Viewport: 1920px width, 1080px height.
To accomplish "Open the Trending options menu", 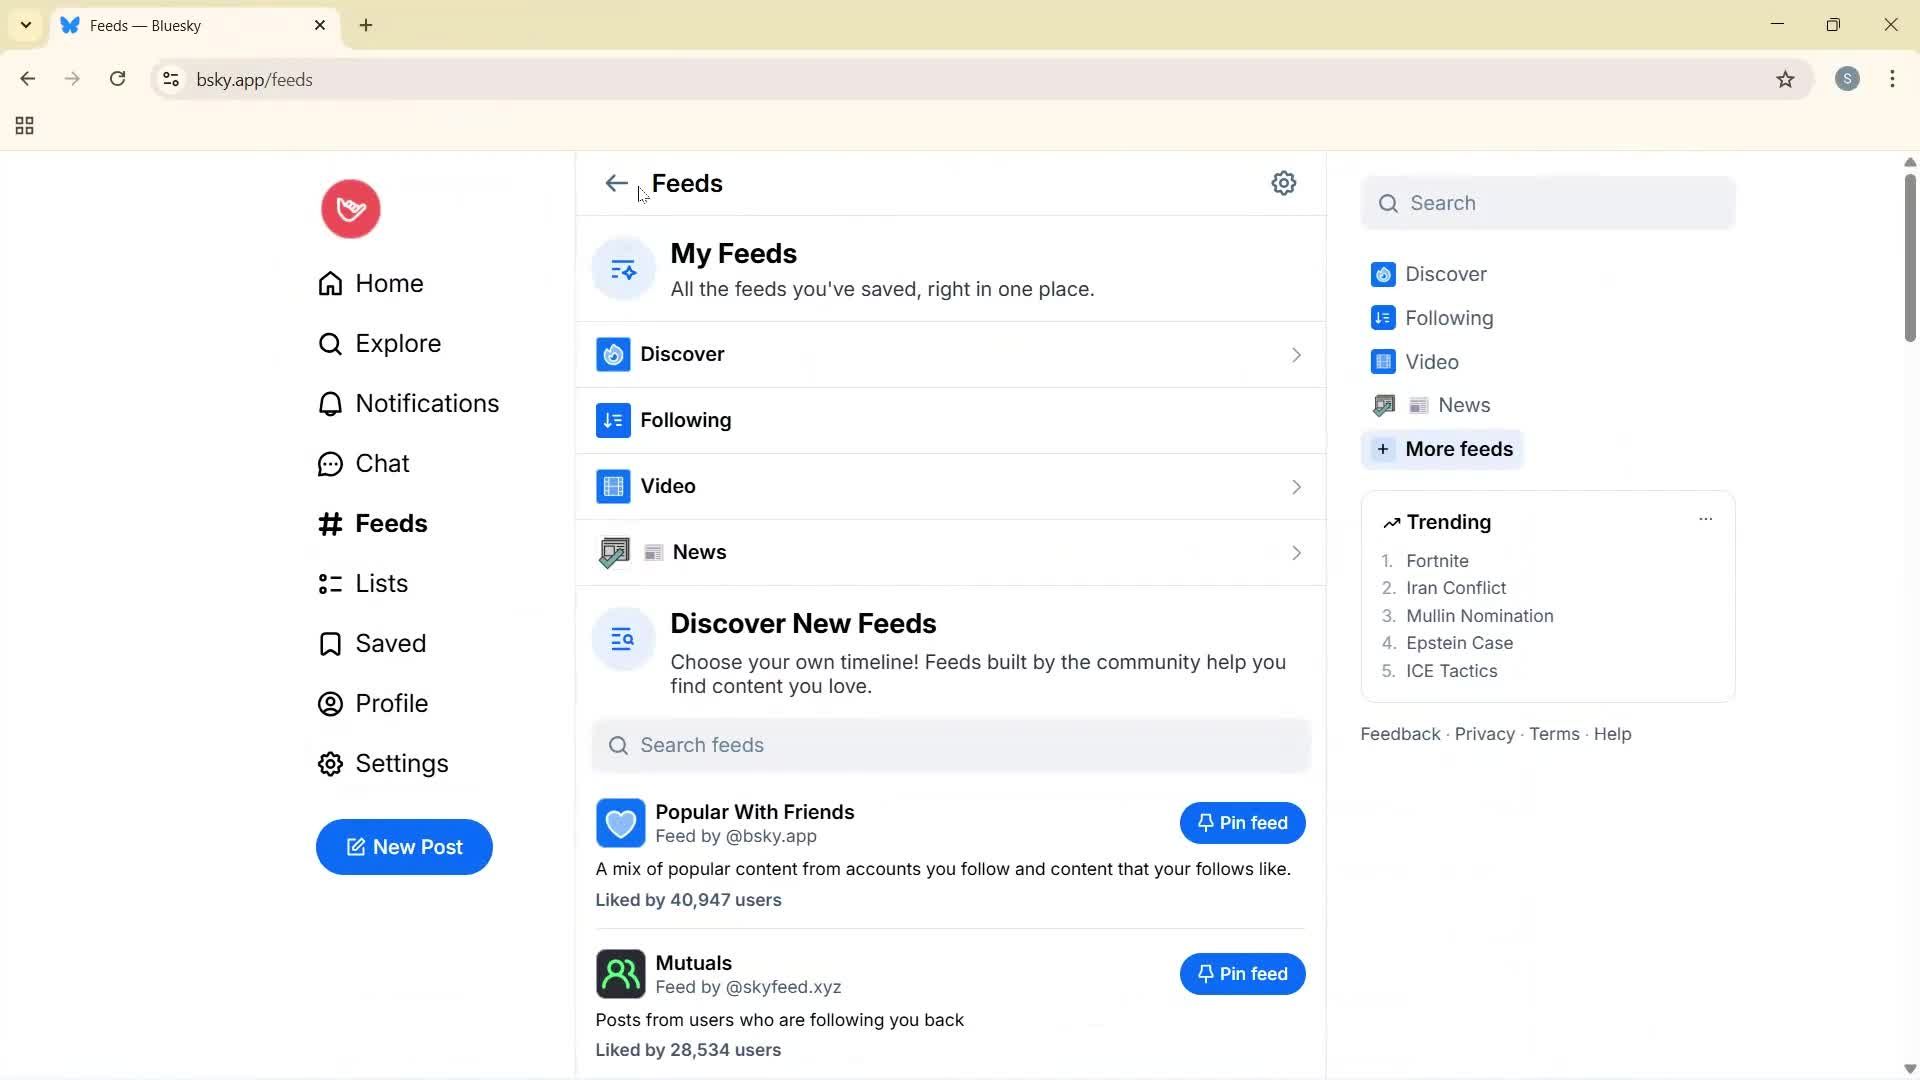I will [1705, 519].
